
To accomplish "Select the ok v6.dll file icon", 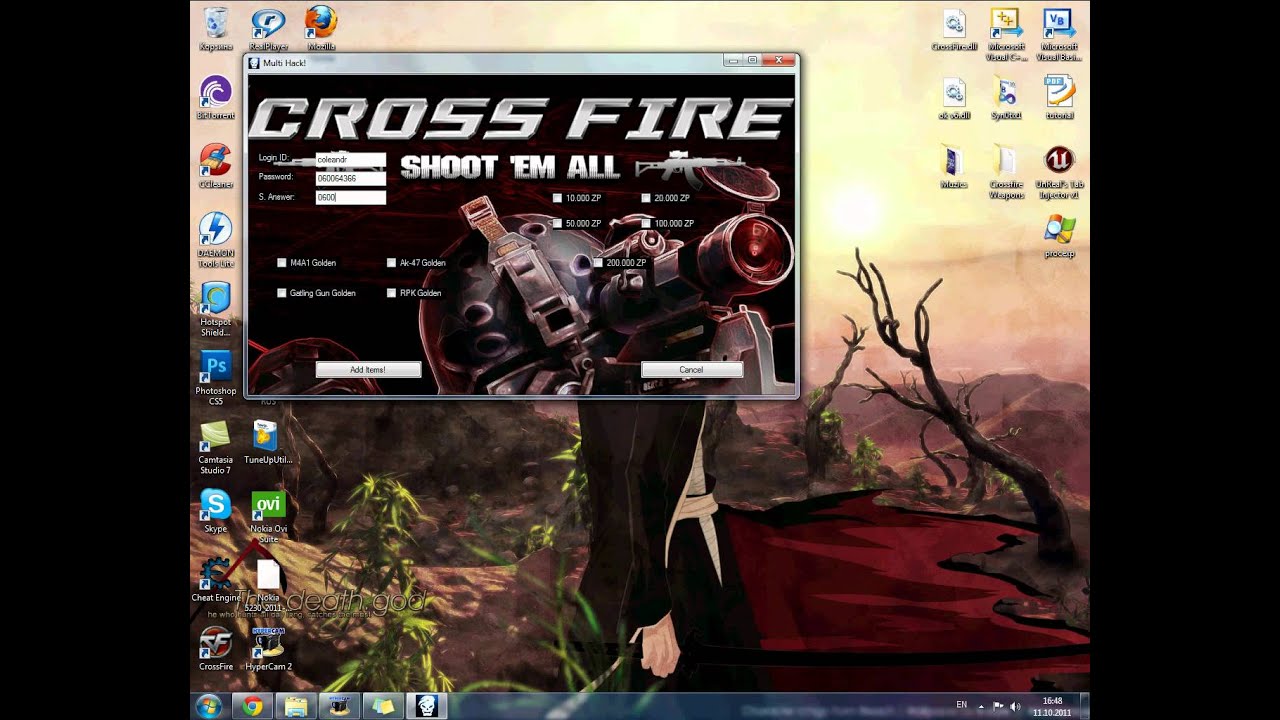I will [x=955, y=98].
